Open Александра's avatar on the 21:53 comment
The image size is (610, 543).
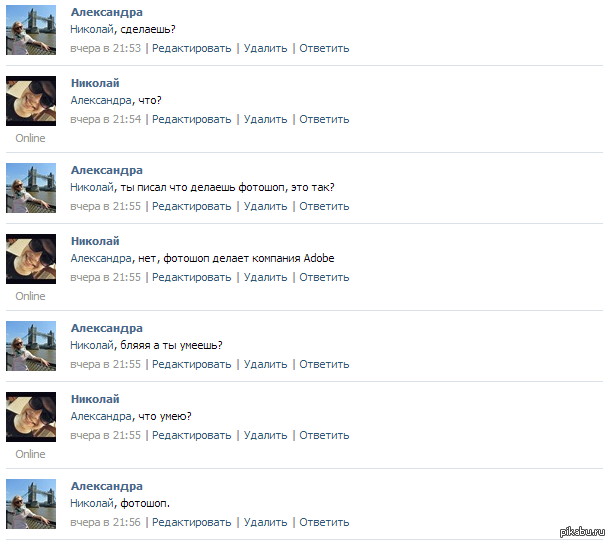point(31,30)
